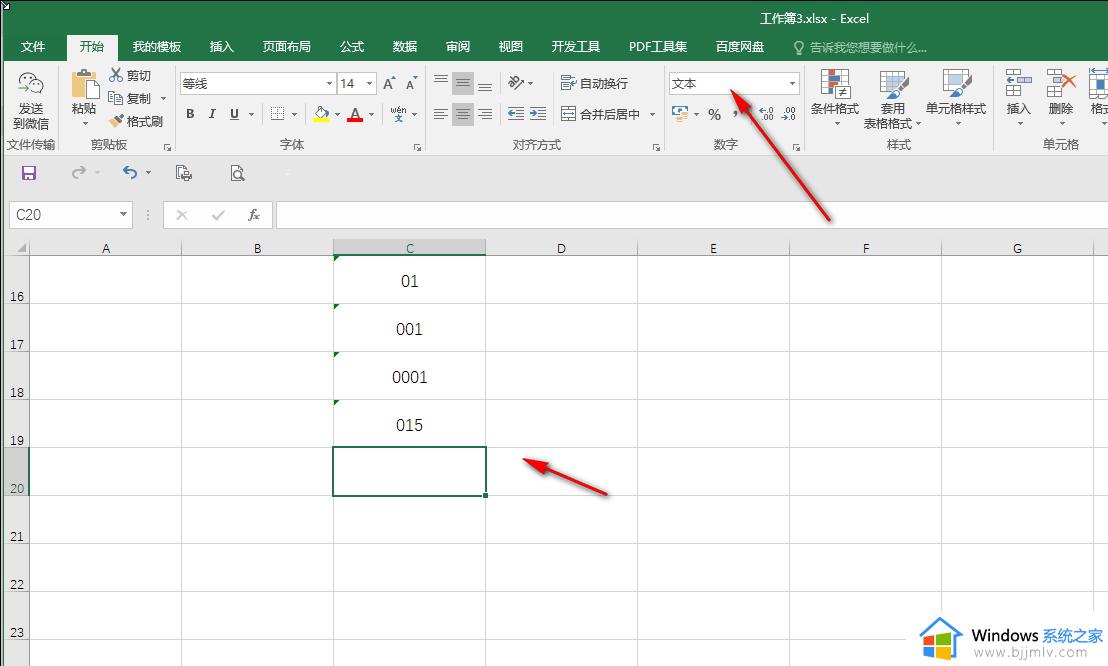1108x666 pixels.
Task: Toggle center horizontal alignment
Action: [463, 113]
